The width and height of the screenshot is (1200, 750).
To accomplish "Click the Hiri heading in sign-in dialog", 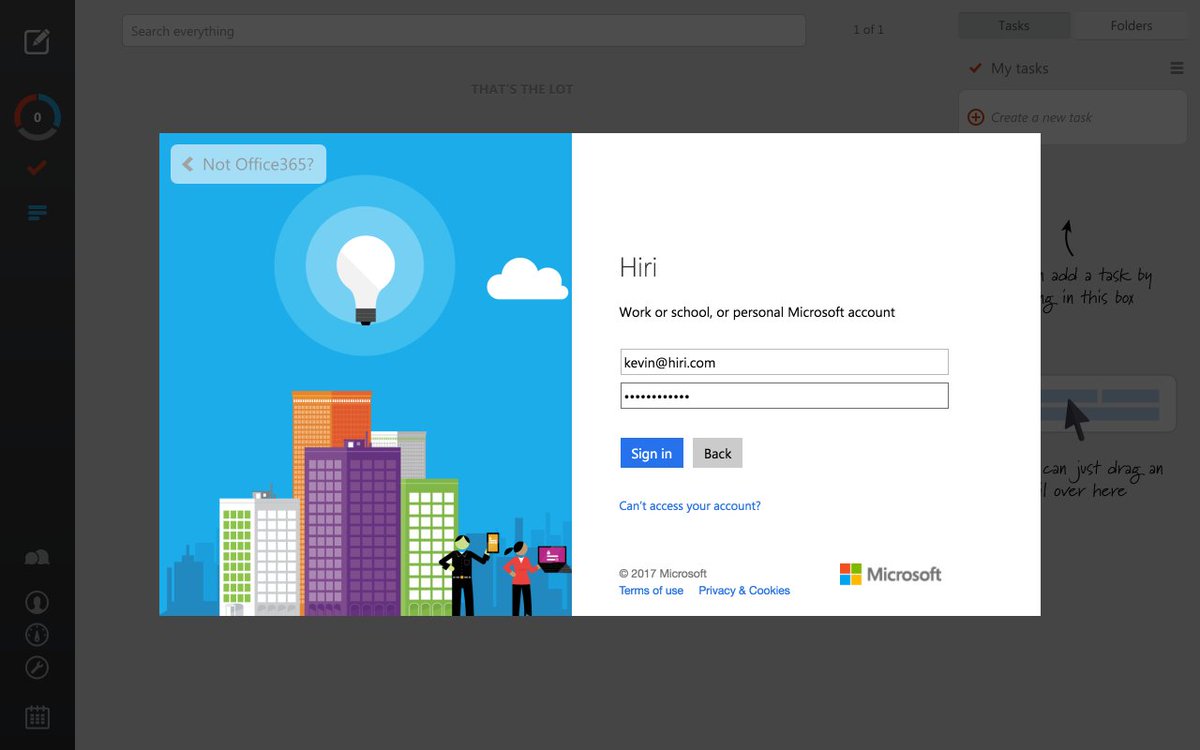I will (638, 267).
